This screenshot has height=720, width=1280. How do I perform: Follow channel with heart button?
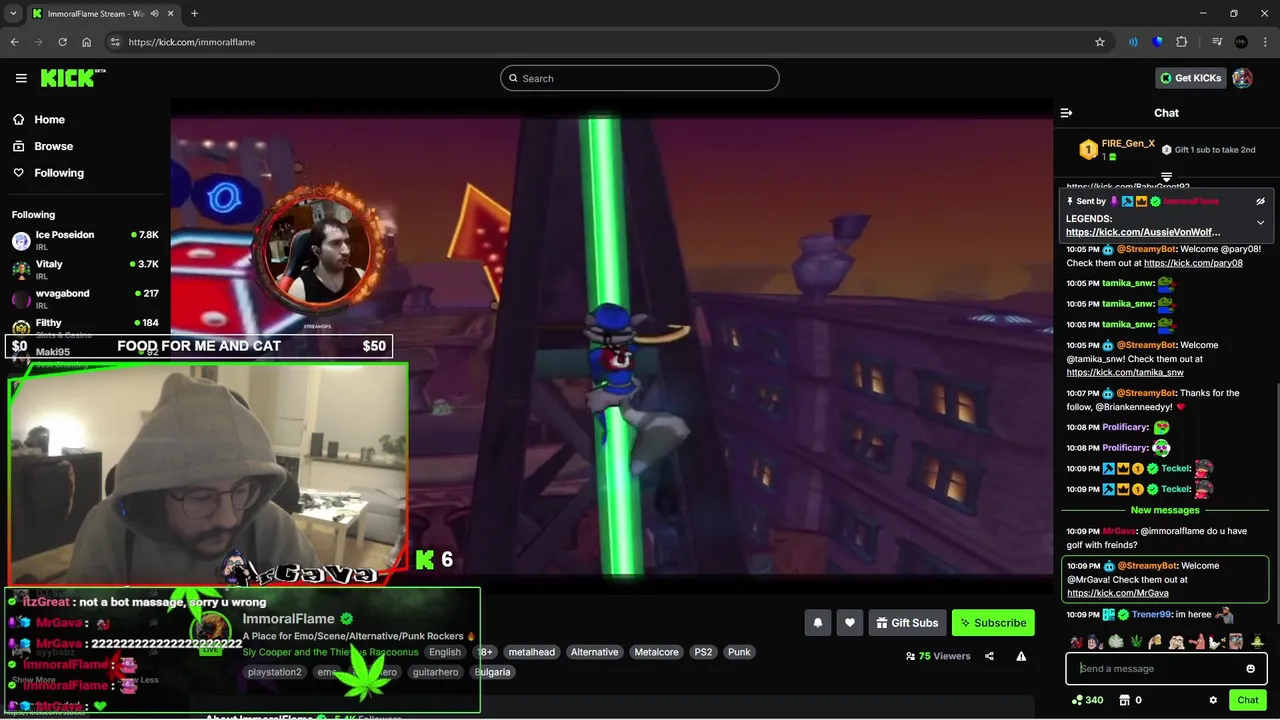850,623
